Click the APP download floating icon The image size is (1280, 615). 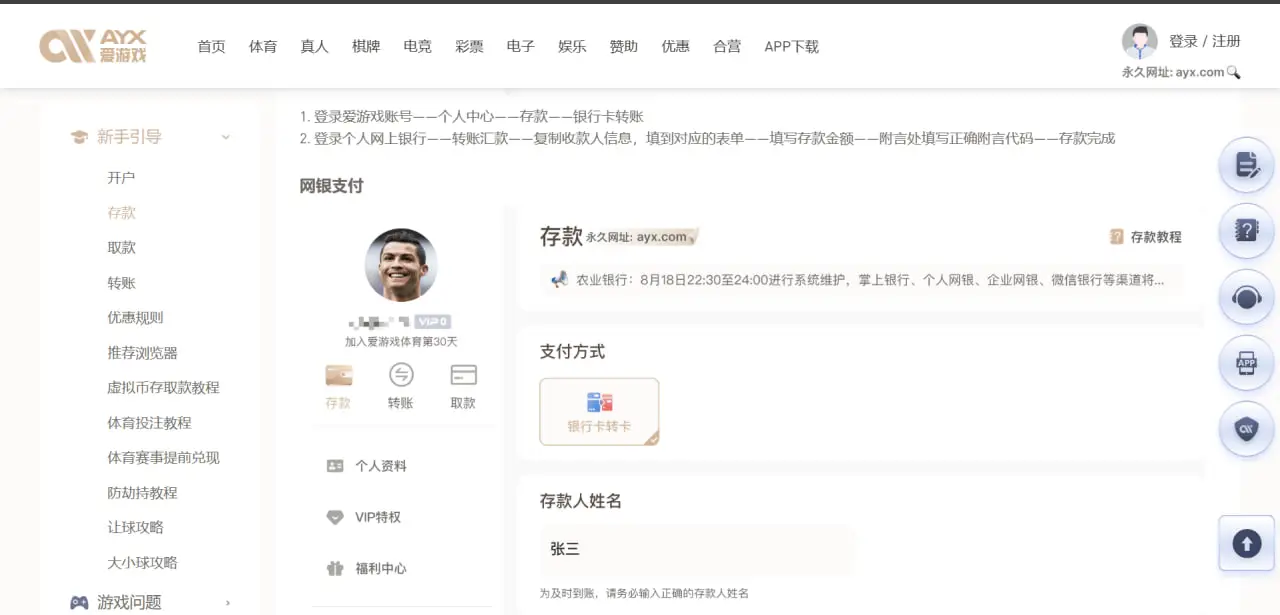[x=1246, y=364]
